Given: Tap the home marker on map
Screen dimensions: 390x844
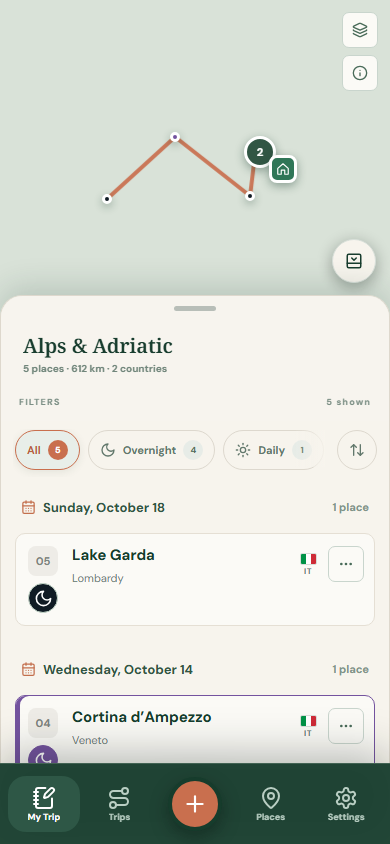Looking at the screenshot, I should click(x=283, y=170).
